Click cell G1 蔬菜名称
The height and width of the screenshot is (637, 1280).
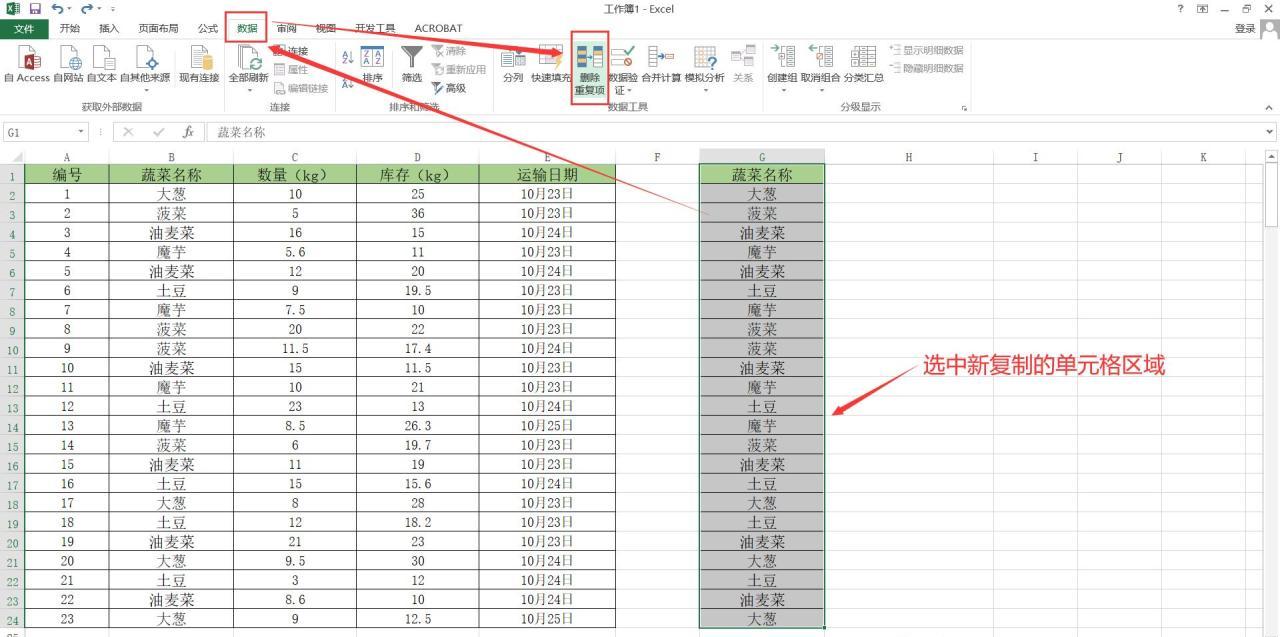point(762,175)
